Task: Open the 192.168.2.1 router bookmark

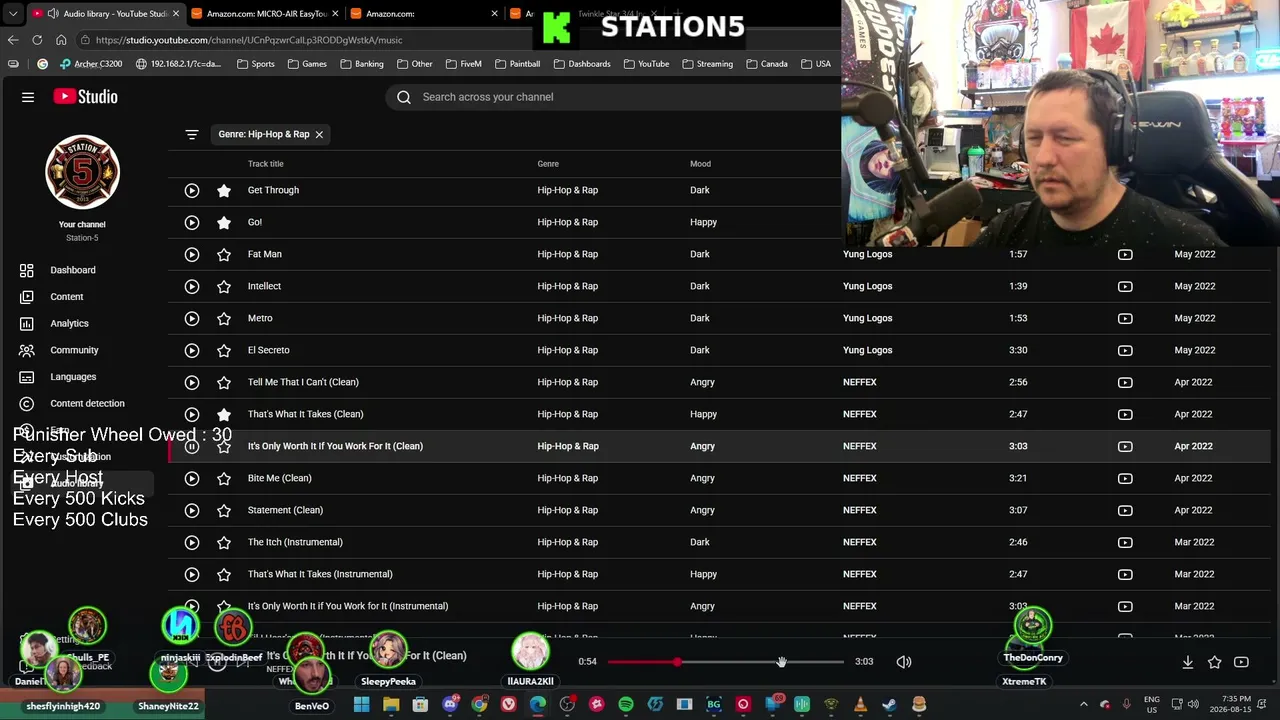Action: point(178,64)
